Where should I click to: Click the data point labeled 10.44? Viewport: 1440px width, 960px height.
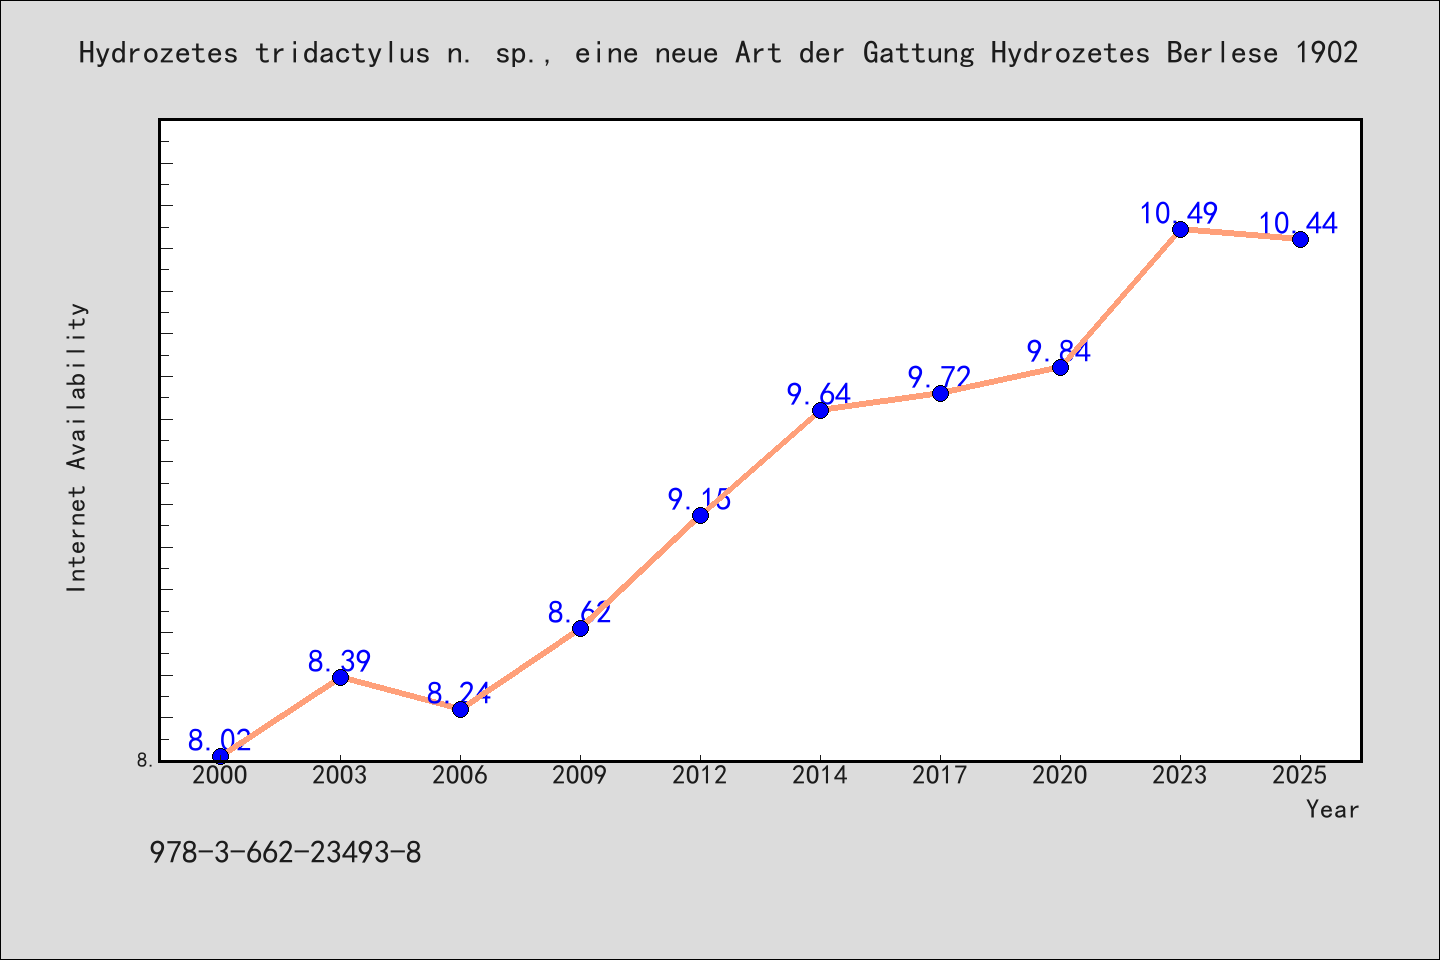(x=1300, y=239)
